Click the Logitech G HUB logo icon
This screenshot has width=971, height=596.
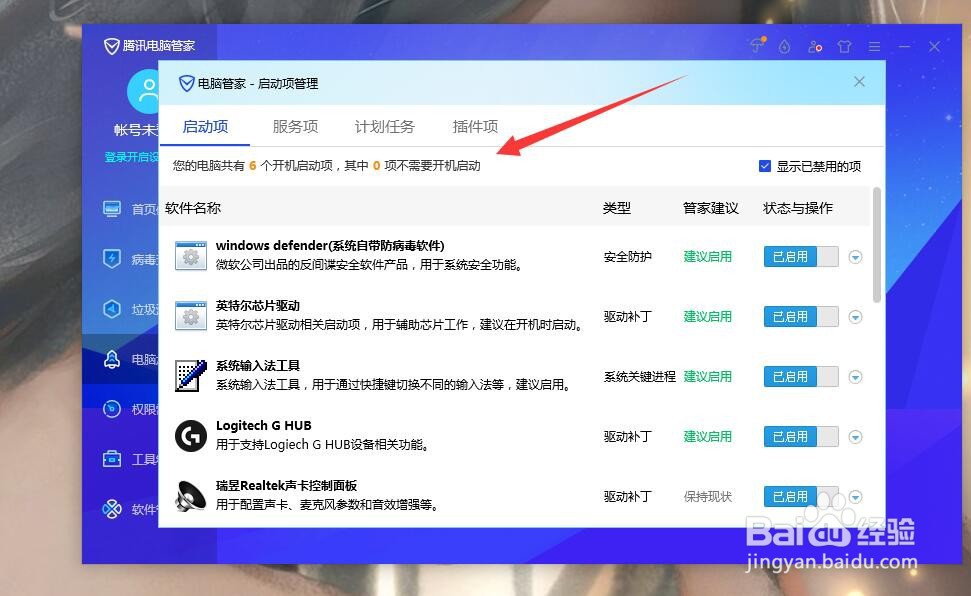191,436
